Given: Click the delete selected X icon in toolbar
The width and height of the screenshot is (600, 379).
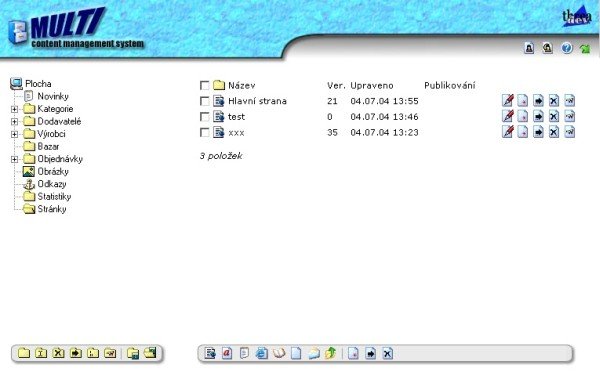Looking at the screenshot, I should (388, 353).
